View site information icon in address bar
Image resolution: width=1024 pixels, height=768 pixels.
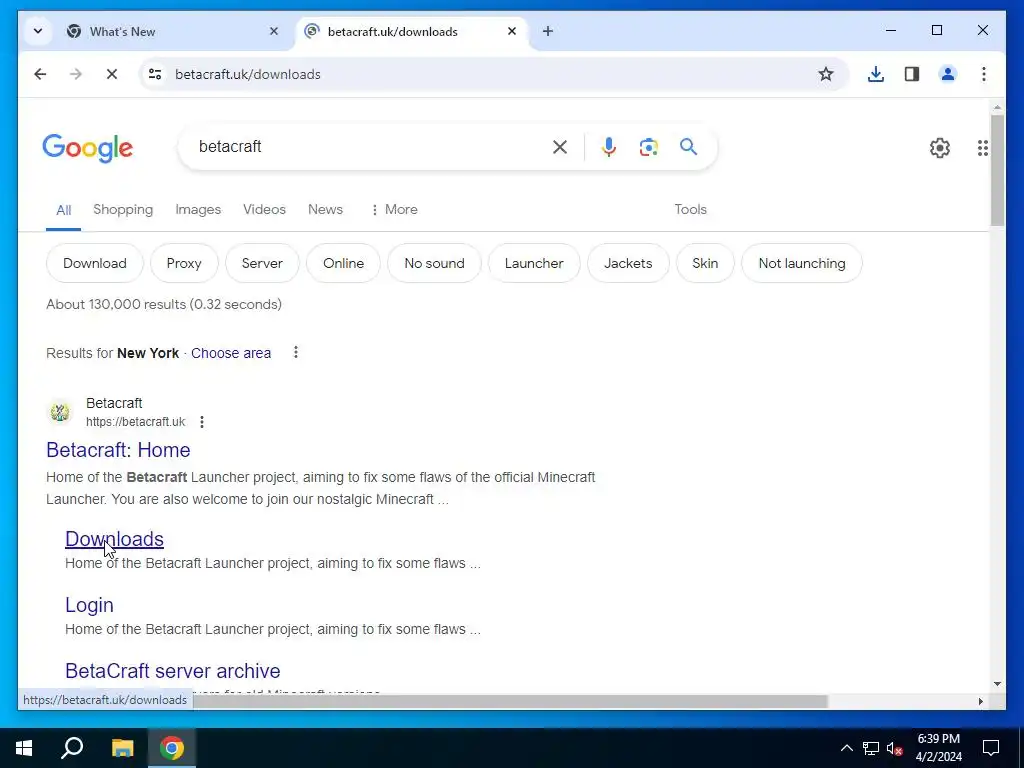point(155,74)
